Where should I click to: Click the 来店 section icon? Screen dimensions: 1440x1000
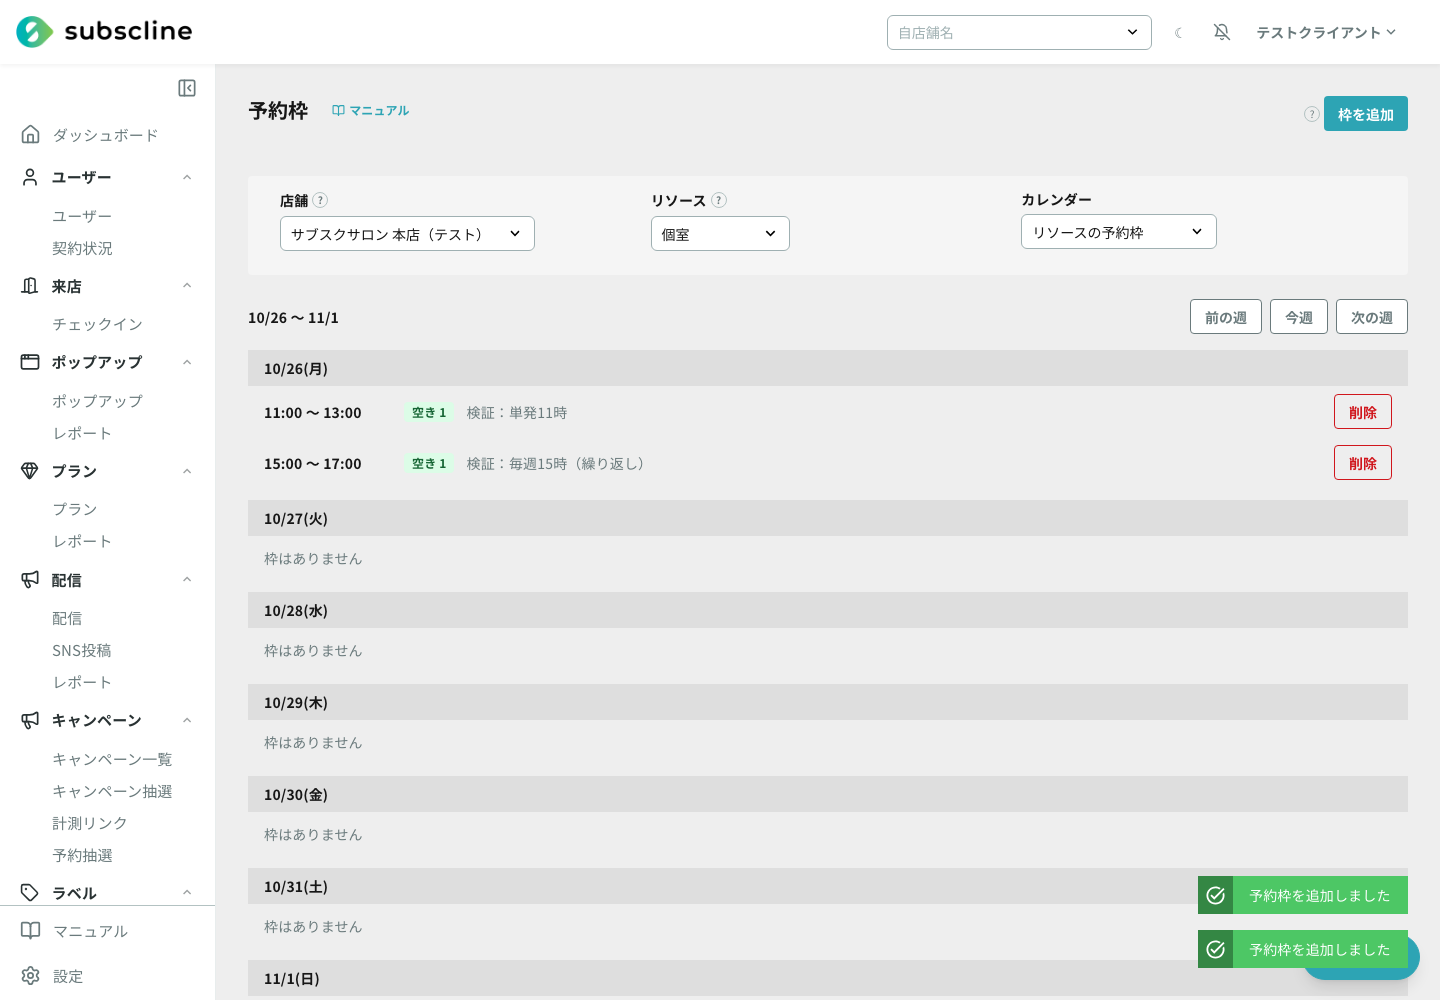(x=30, y=286)
